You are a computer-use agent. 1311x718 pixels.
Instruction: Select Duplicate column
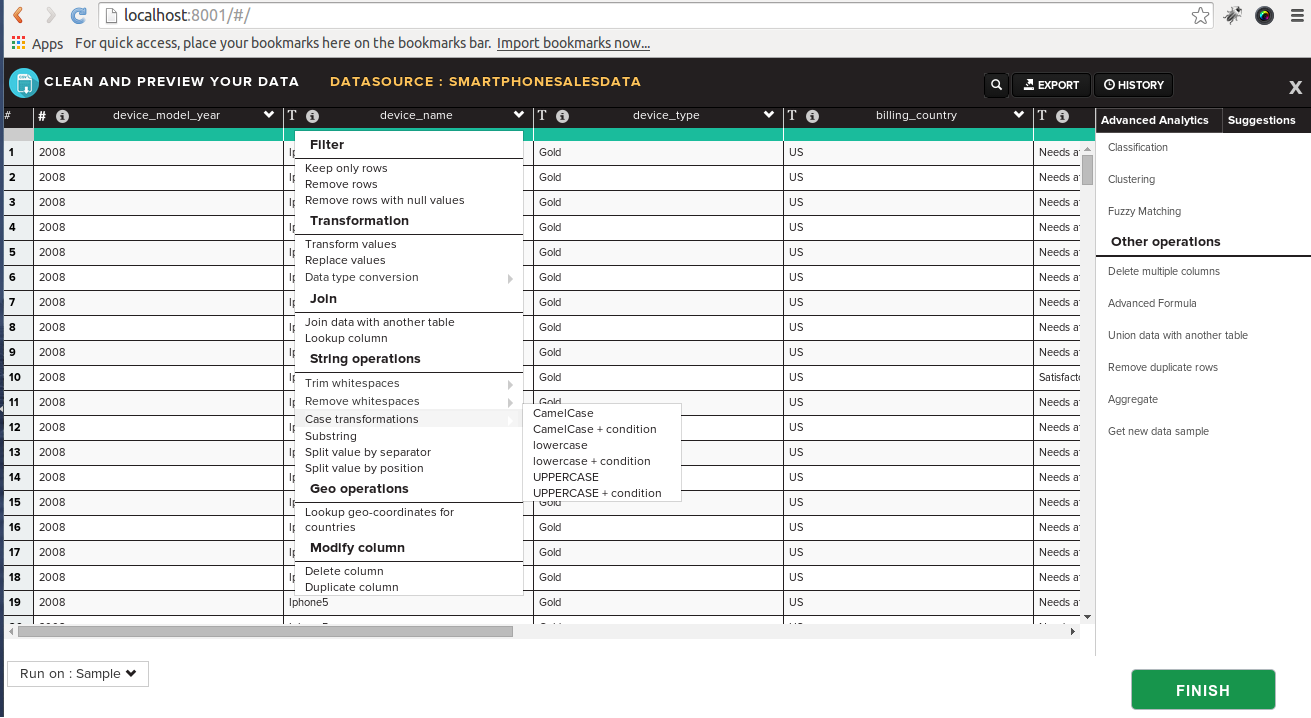[352, 587]
